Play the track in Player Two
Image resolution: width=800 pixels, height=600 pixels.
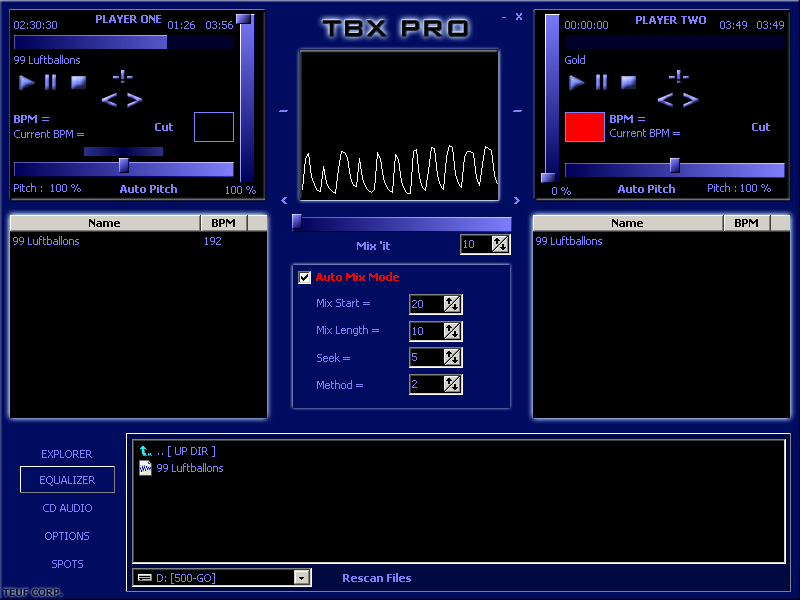coord(576,82)
